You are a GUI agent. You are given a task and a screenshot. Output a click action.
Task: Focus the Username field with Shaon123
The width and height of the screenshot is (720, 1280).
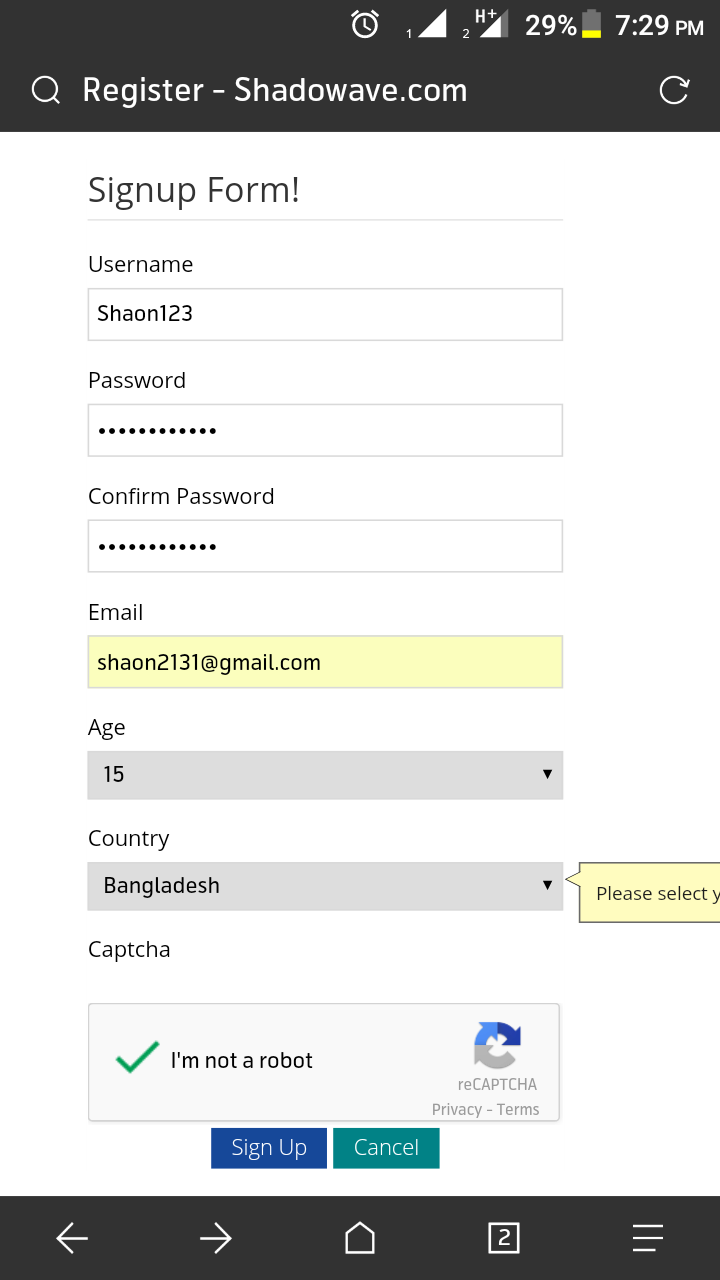(x=325, y=314)
